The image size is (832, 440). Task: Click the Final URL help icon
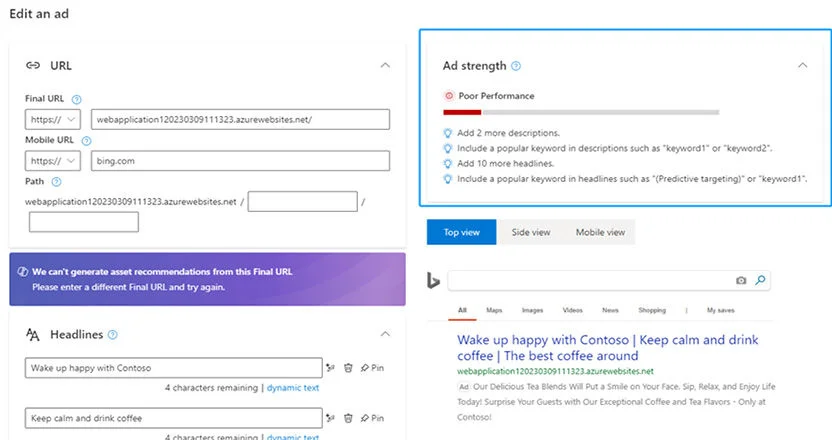(x=76, y=99)
